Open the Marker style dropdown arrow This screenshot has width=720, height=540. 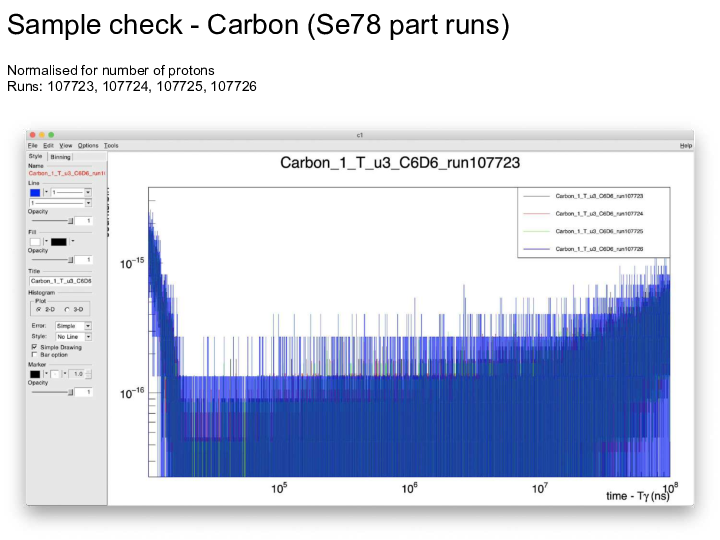click(65, 374)
